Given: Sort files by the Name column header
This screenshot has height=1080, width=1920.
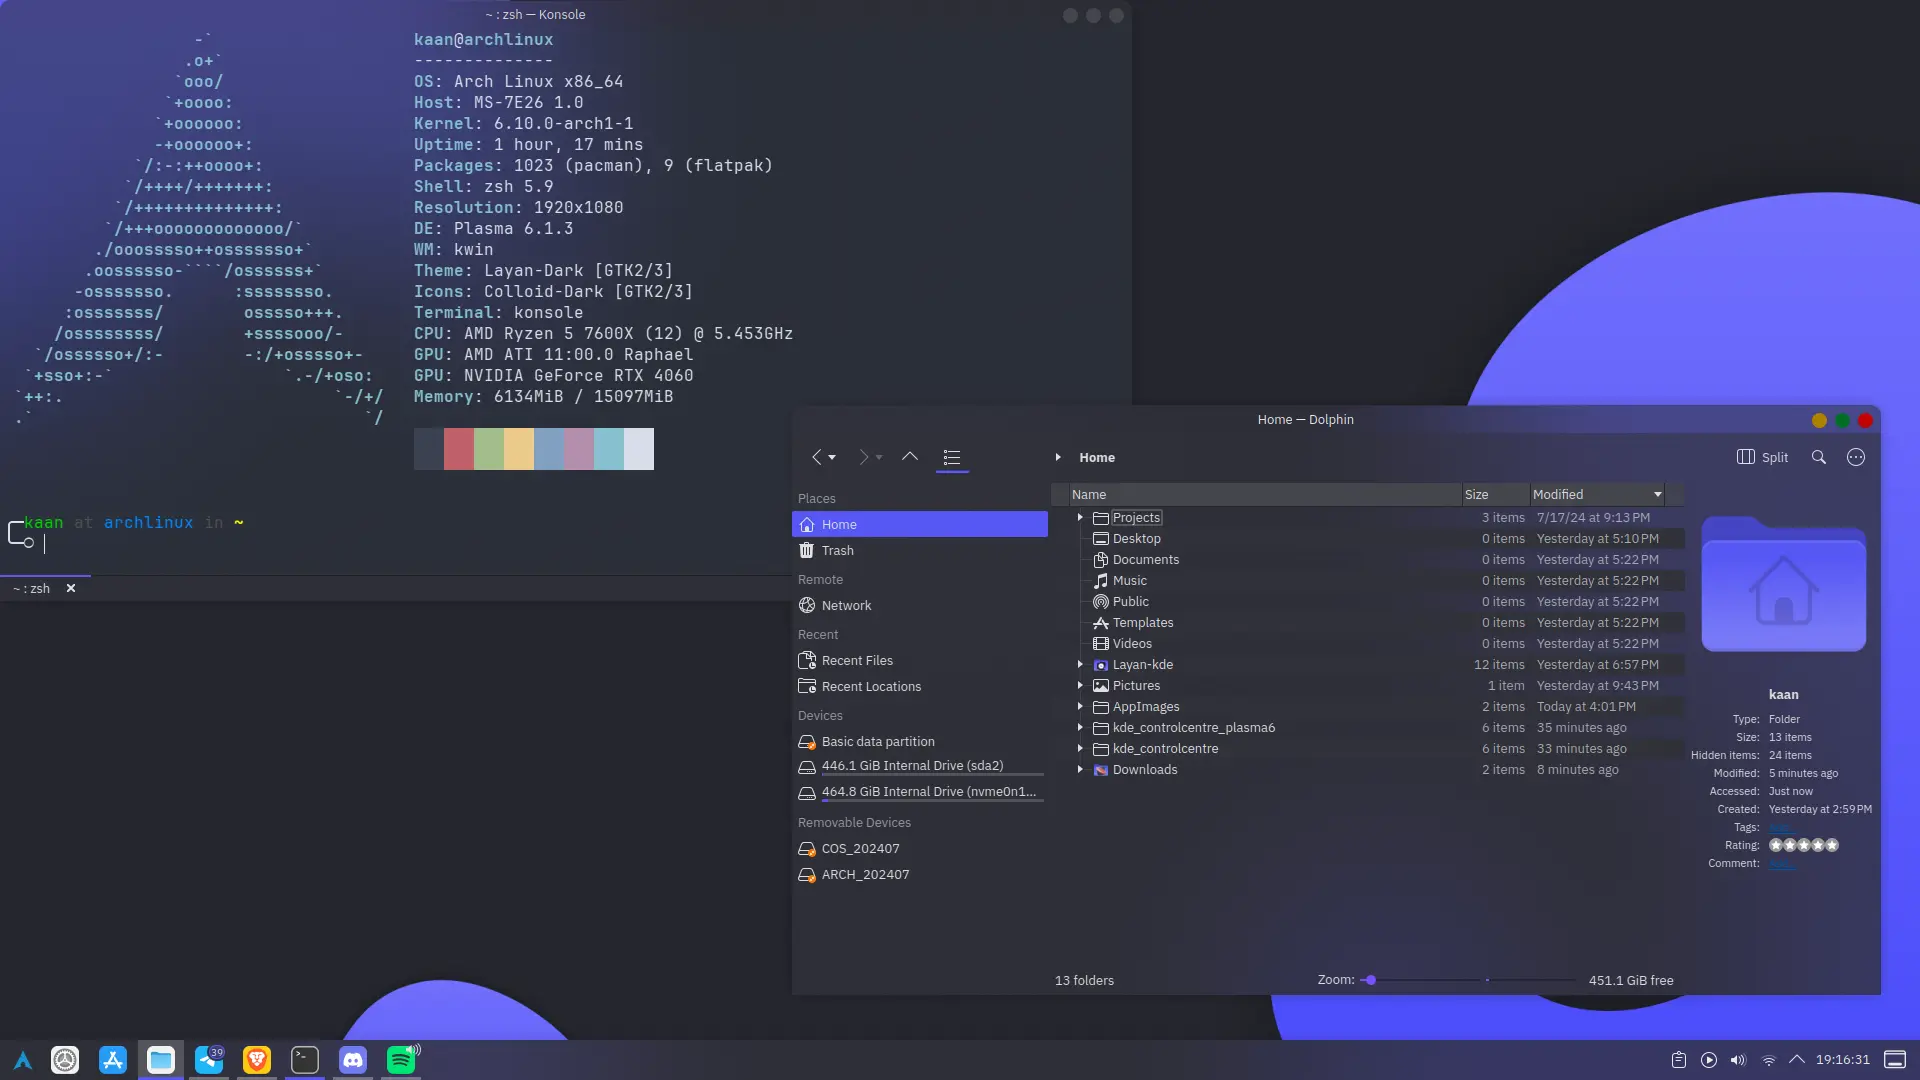Looking at the screenshot, I should coord(1265,494).
